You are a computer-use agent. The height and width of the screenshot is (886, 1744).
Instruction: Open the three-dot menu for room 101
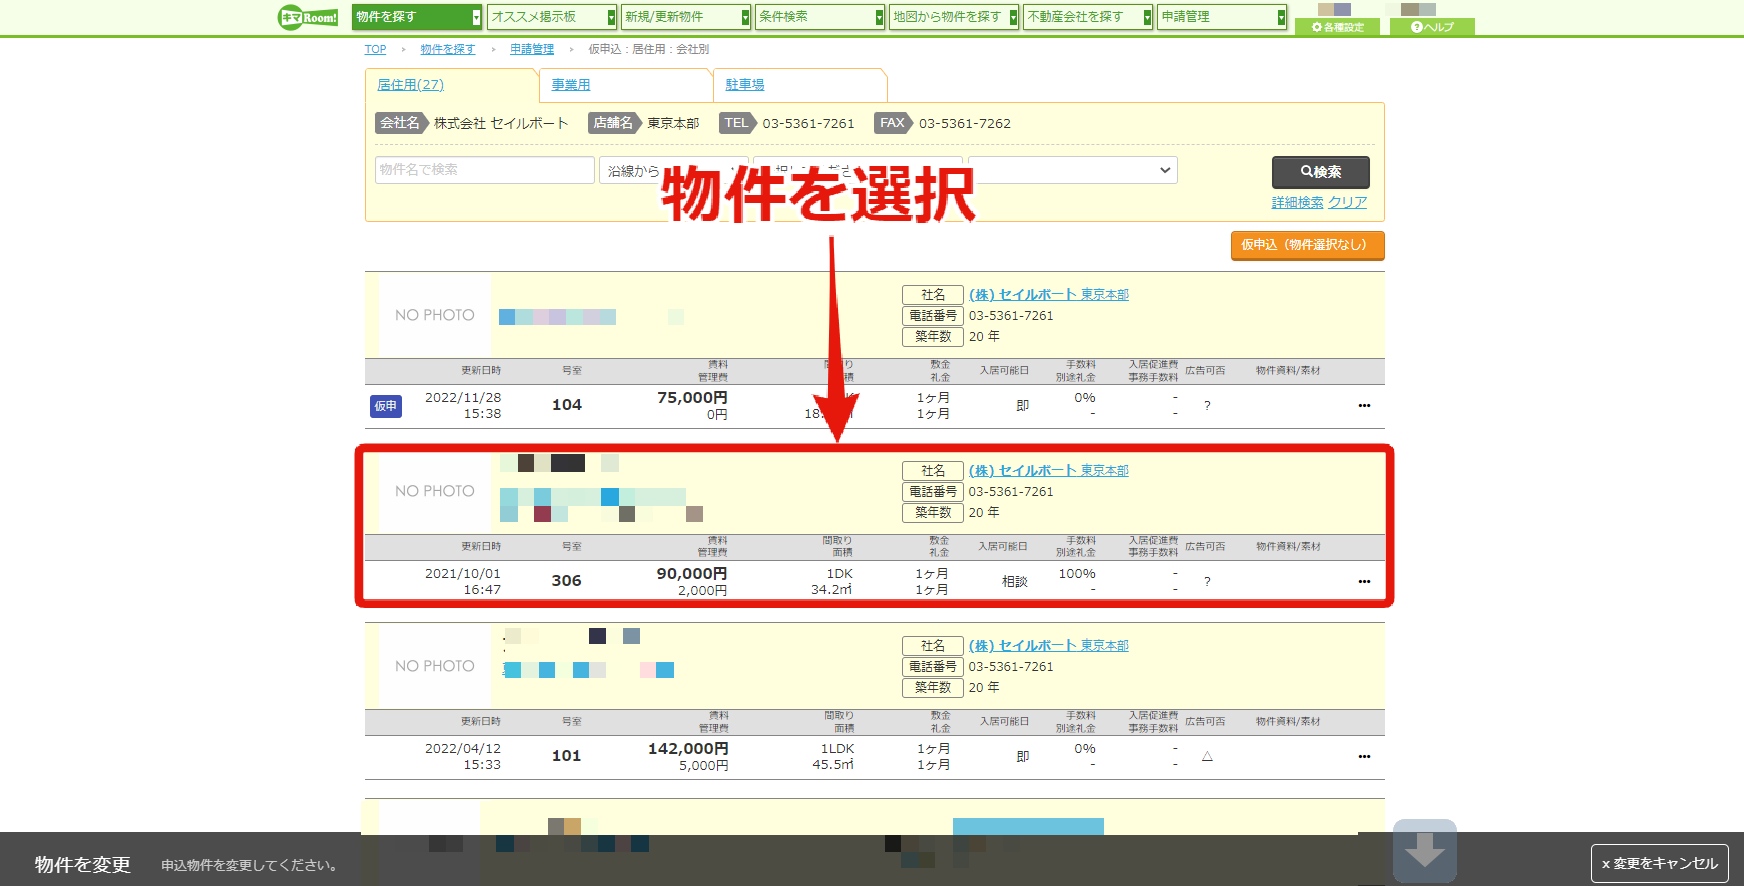point(1364,757)
